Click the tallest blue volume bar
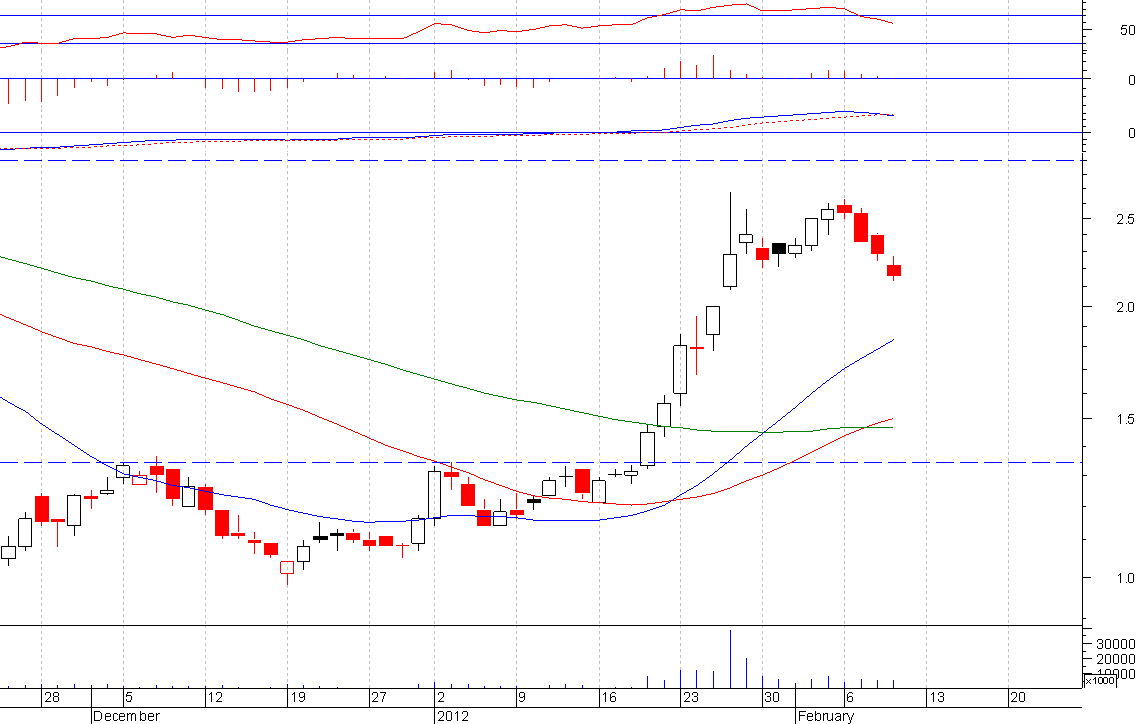 (x=730, y=659)
